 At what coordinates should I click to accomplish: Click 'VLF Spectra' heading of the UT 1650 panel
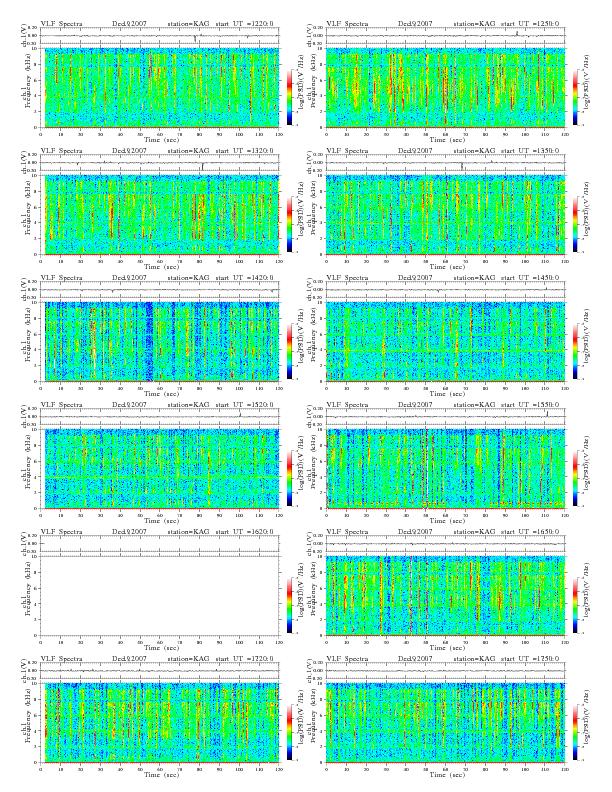pos(347,532)
